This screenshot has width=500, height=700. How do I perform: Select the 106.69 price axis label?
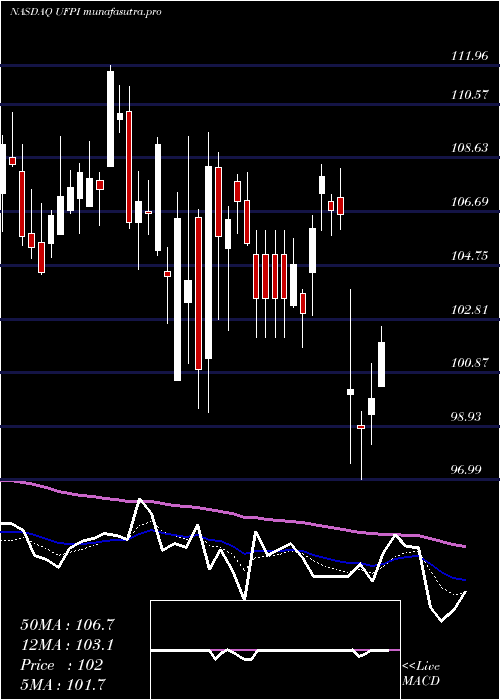[469, 202]
